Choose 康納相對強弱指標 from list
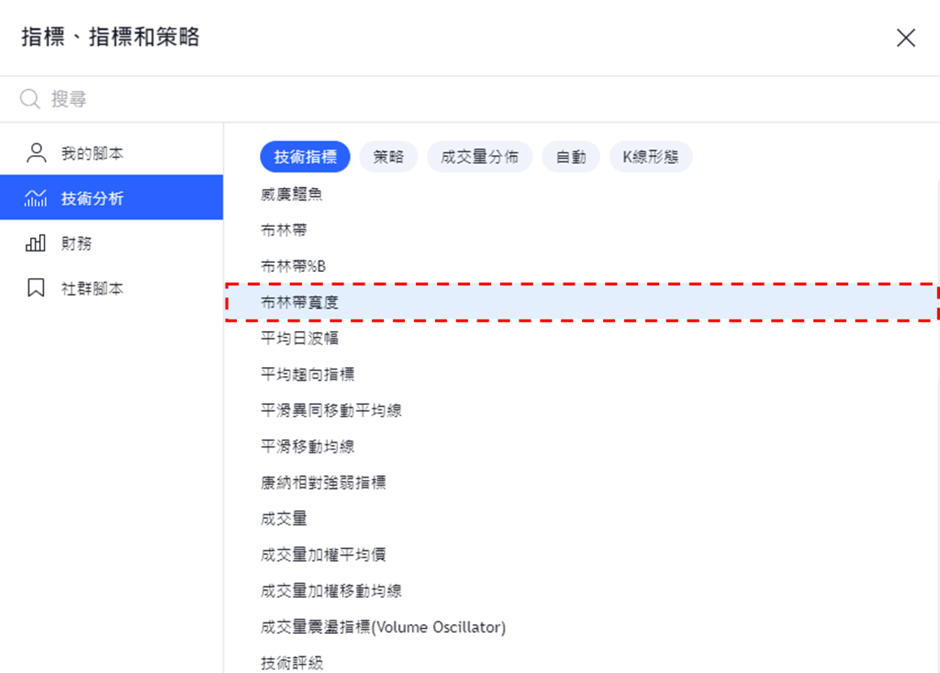 tap(582, 482)
